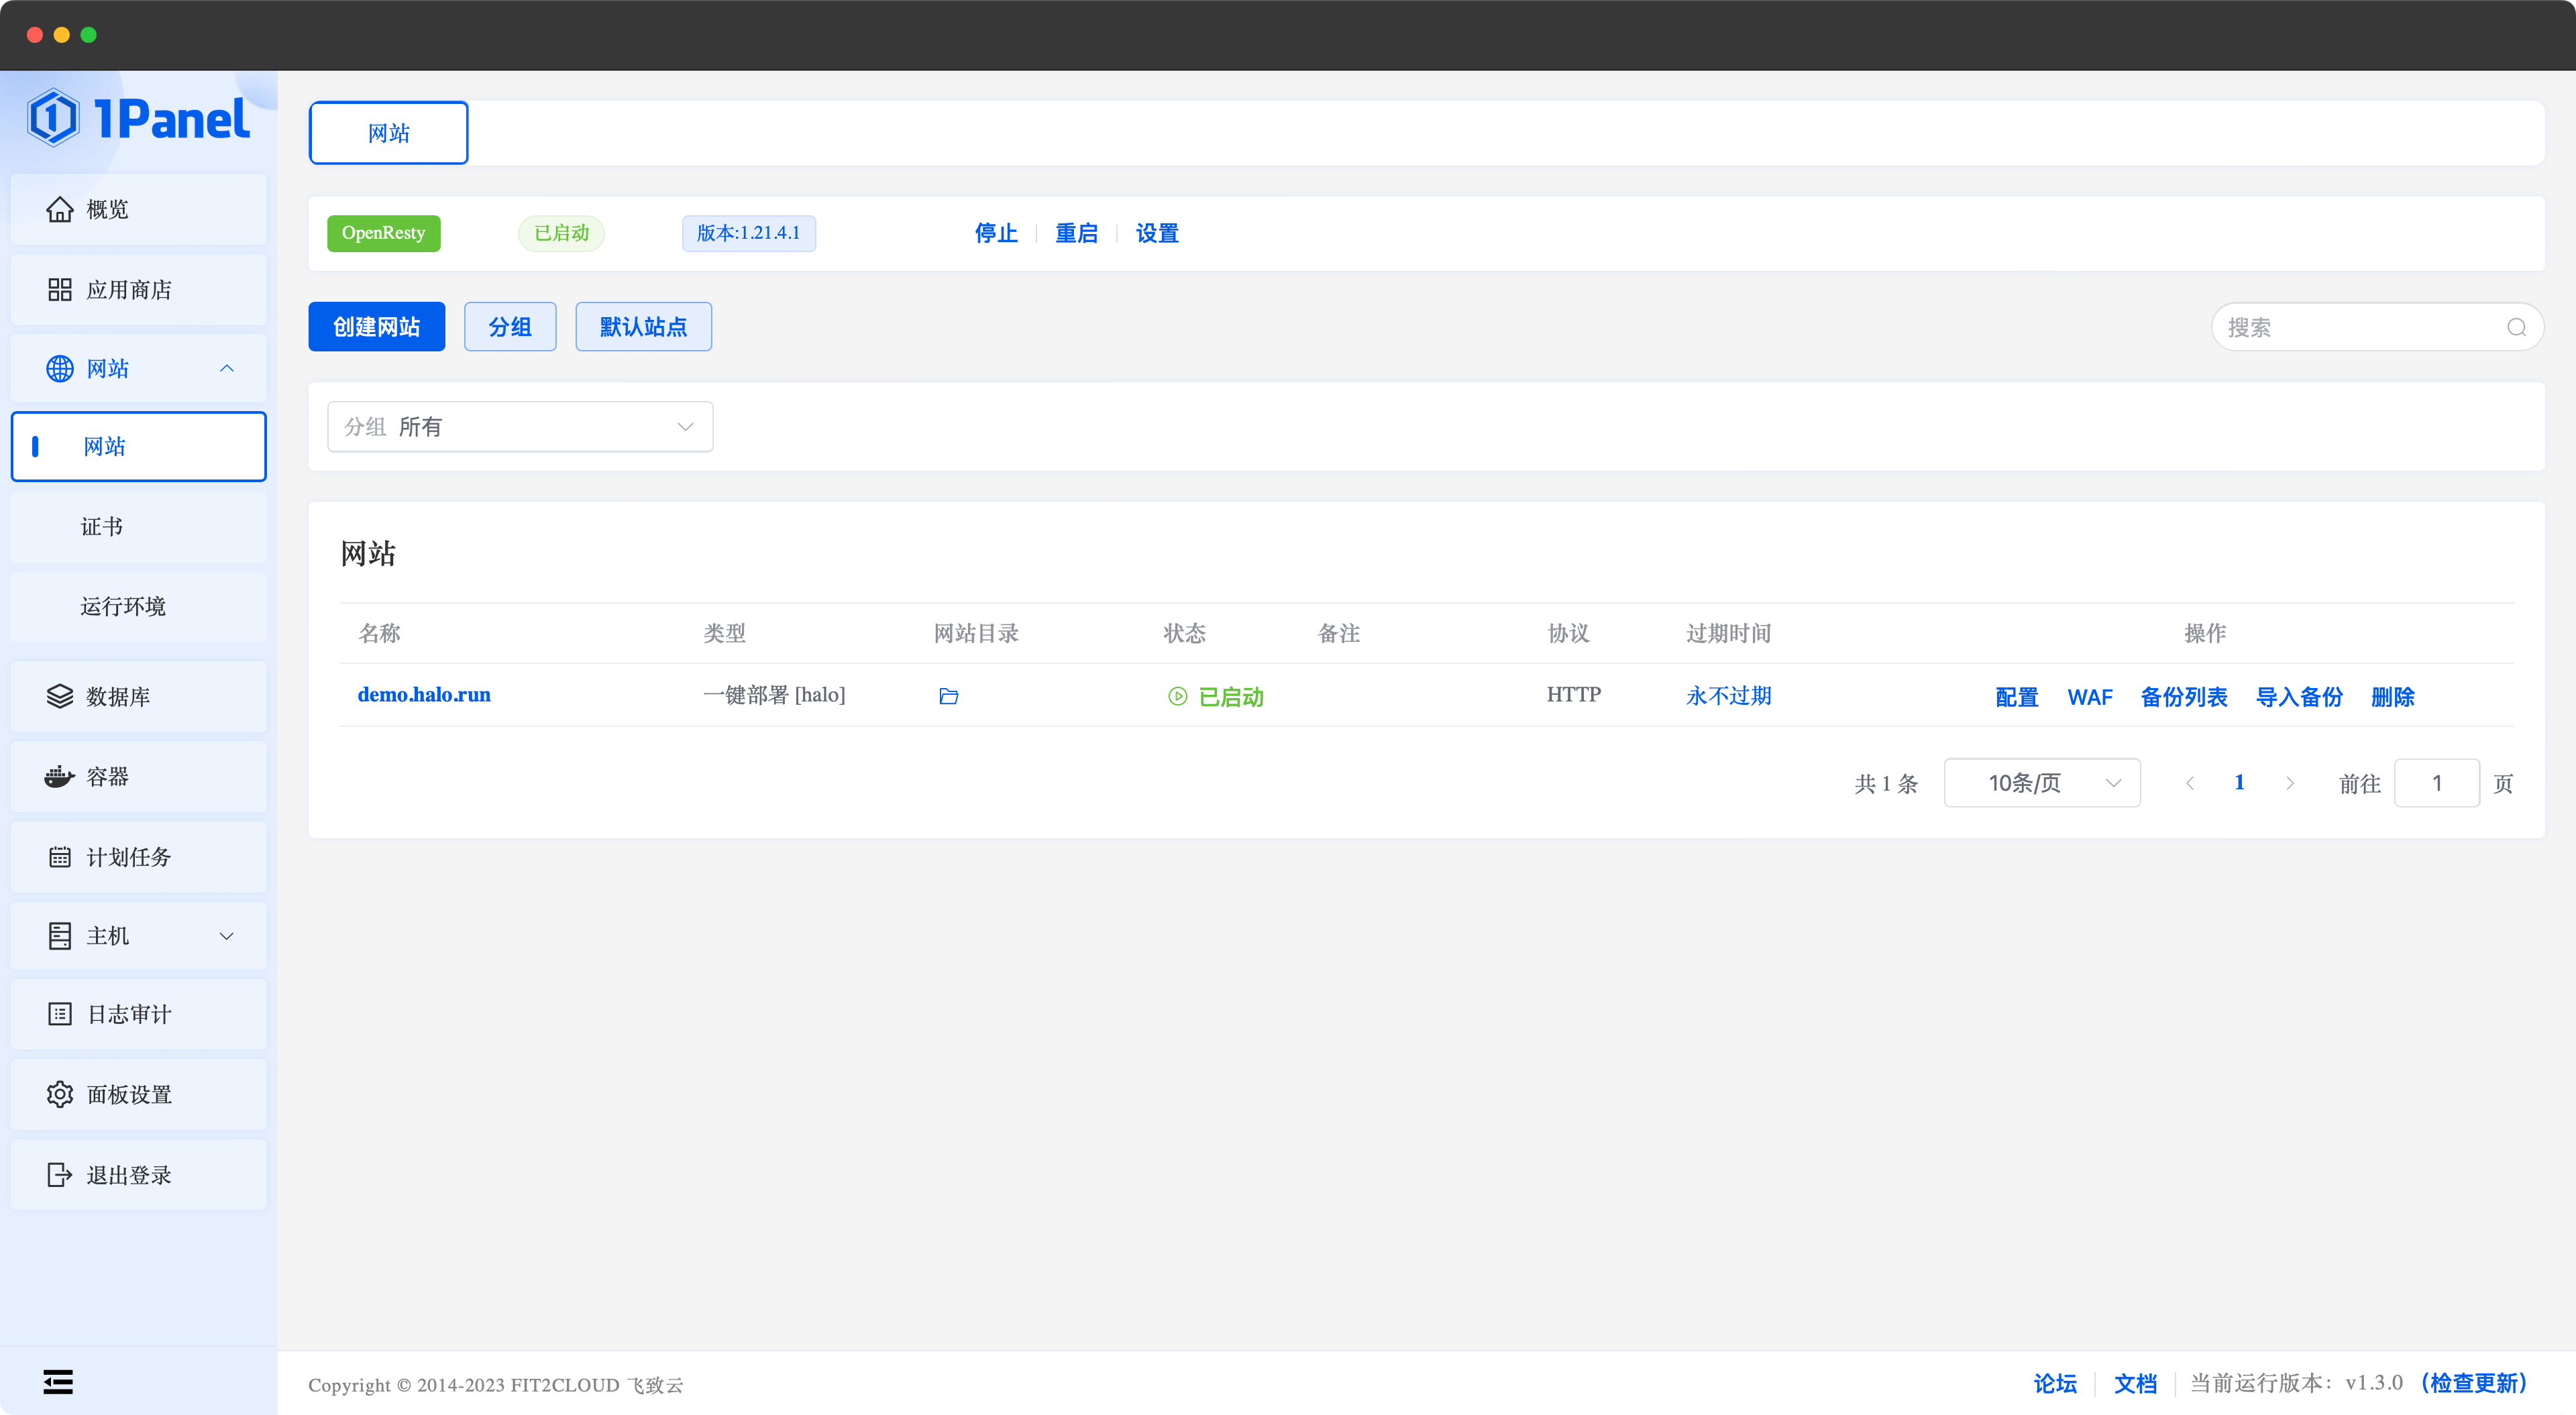Select 网站 submenu item in sidebar

pyautogui.click(x=139, y=447)
